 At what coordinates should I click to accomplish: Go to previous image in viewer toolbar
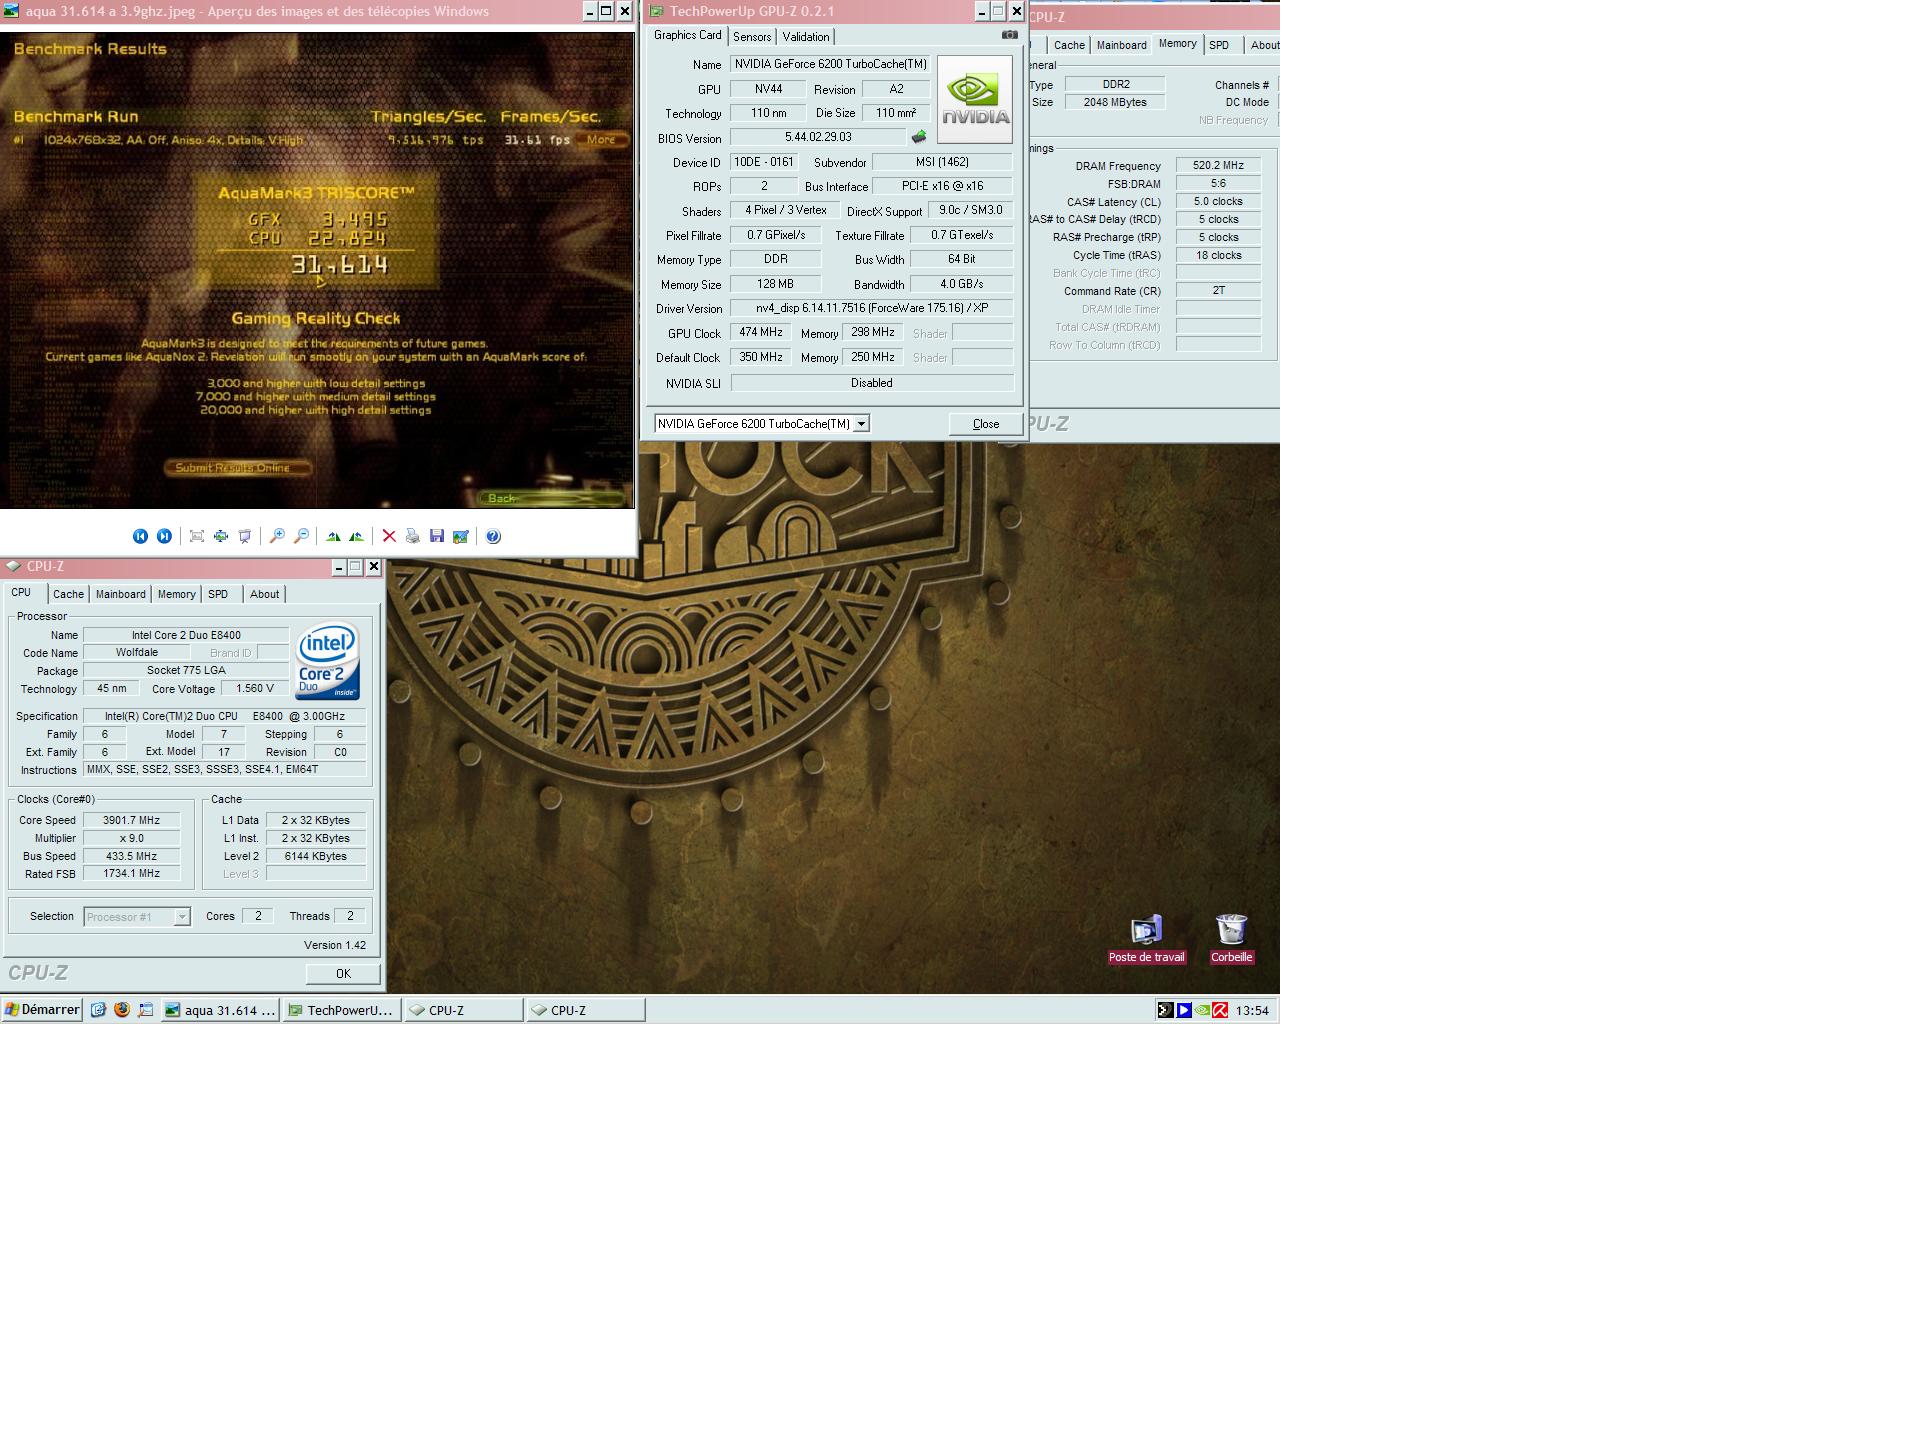click(140, 537)
